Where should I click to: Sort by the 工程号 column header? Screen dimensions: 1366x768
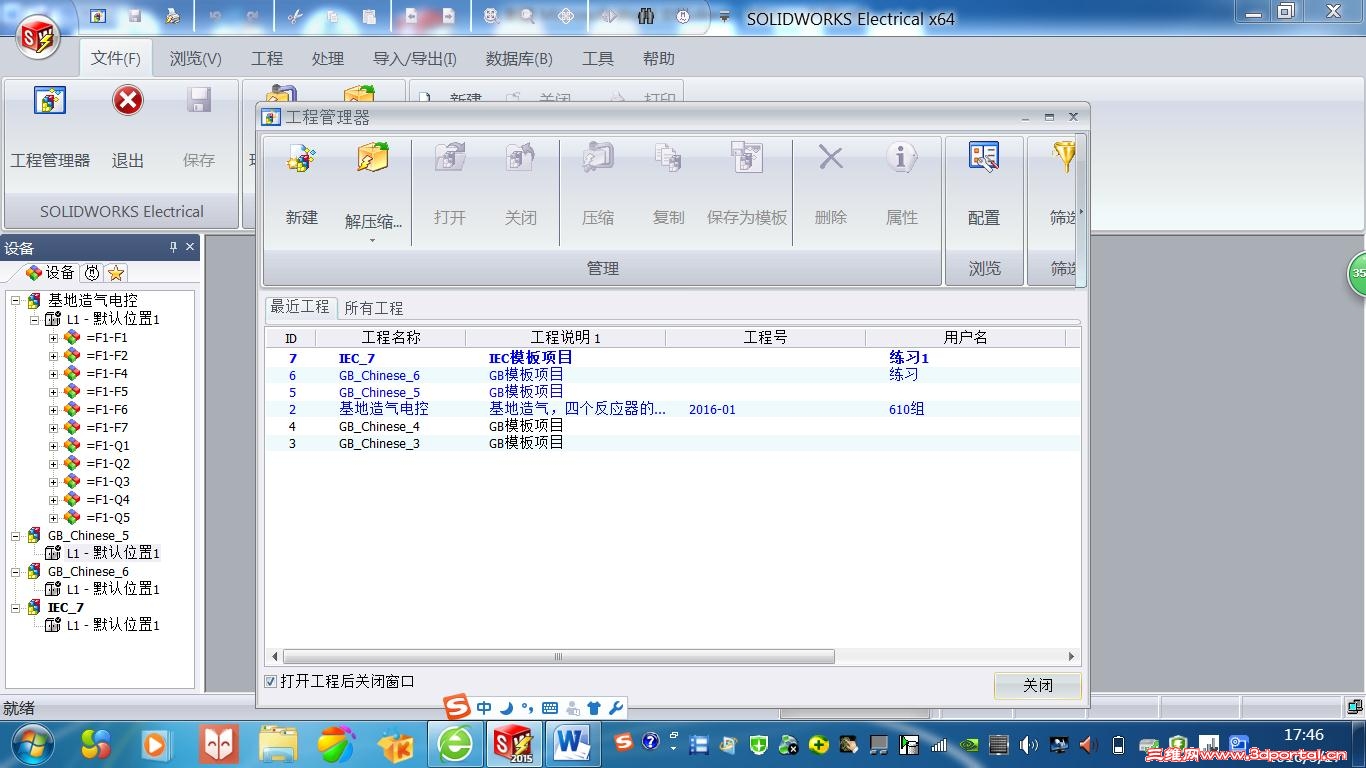(x=765, y=338)
